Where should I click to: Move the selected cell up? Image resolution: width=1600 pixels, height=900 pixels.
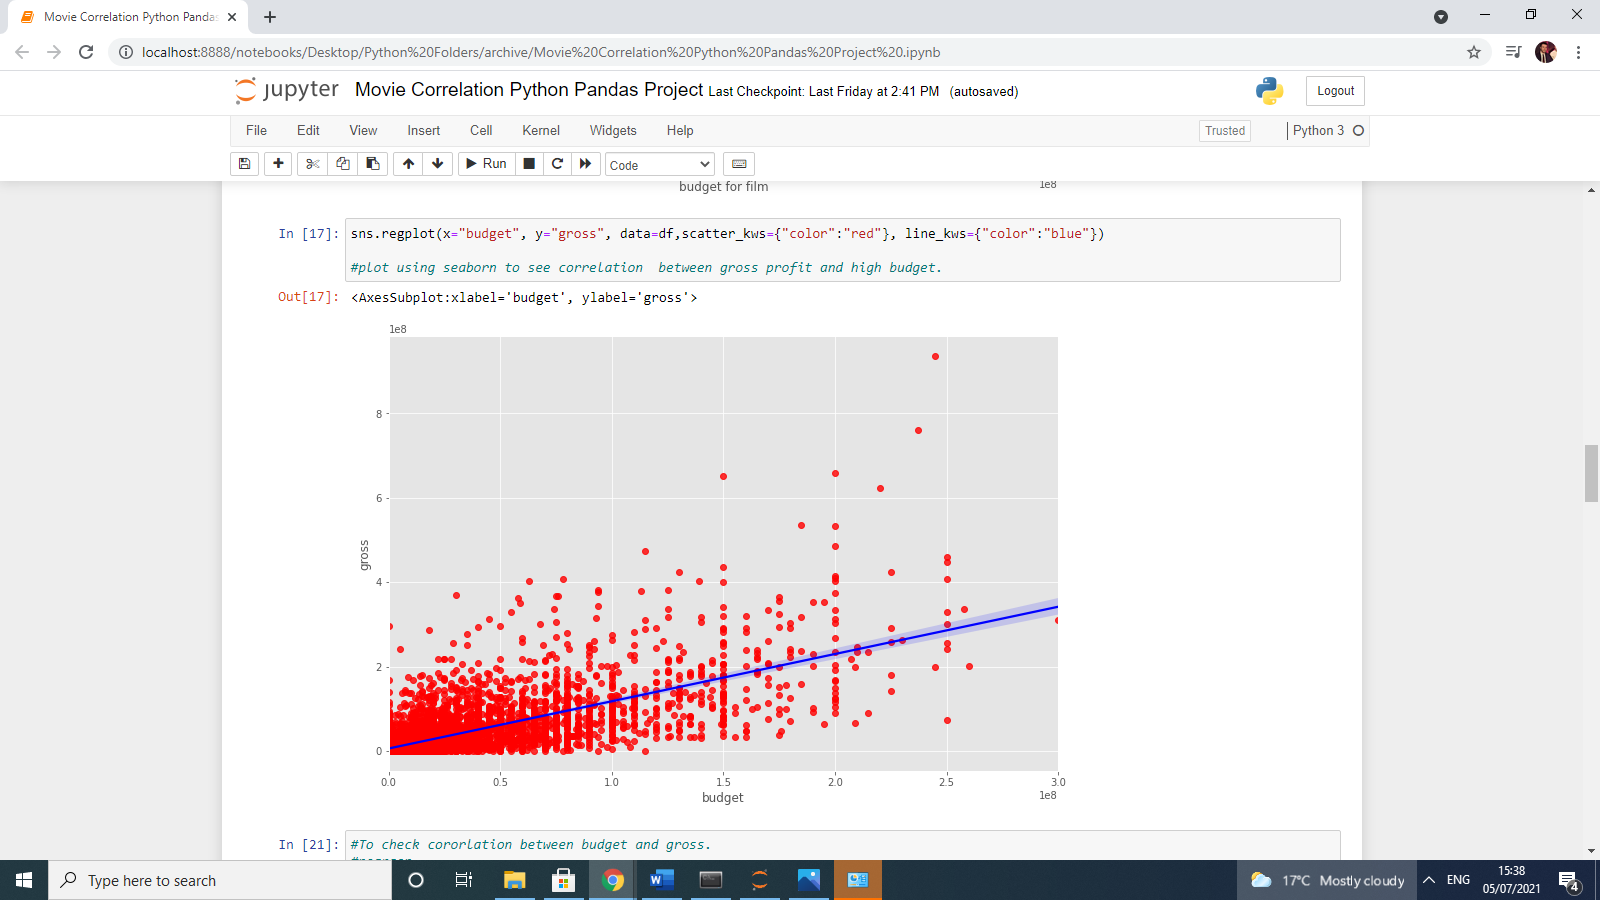click(408, 163)
